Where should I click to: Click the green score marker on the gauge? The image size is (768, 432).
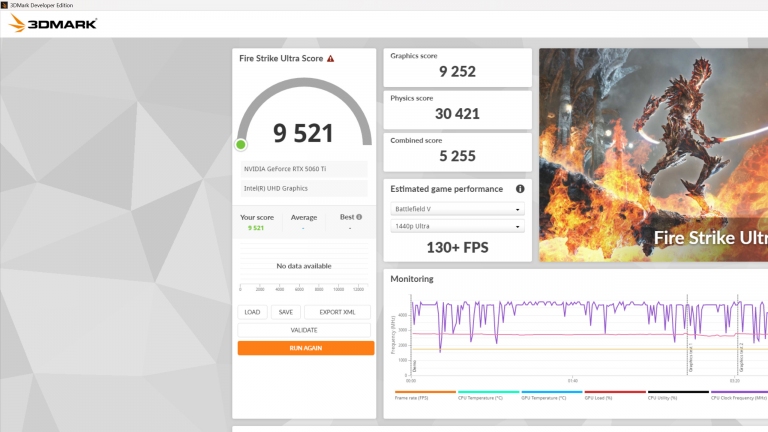point(240,144)
